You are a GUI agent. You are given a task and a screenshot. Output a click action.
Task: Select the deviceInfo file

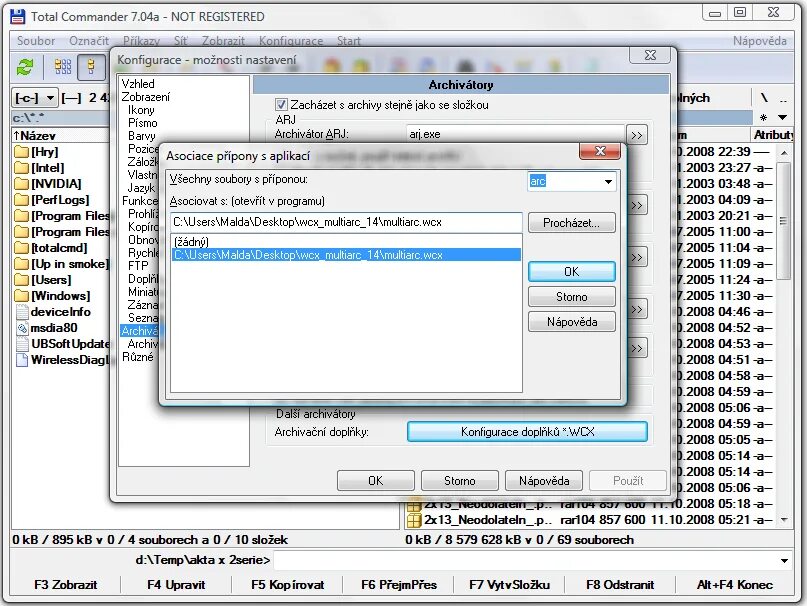point(61,312)
